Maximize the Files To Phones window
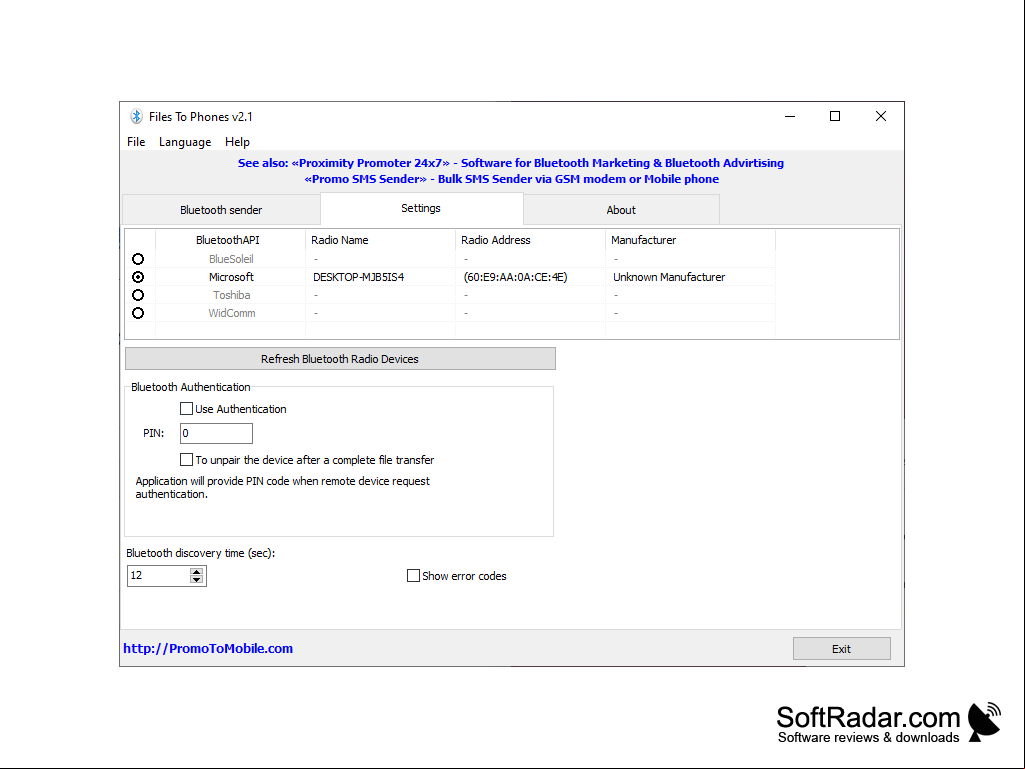The width and height of the screenshot is (1025, 769). click(x=835, y=116)
